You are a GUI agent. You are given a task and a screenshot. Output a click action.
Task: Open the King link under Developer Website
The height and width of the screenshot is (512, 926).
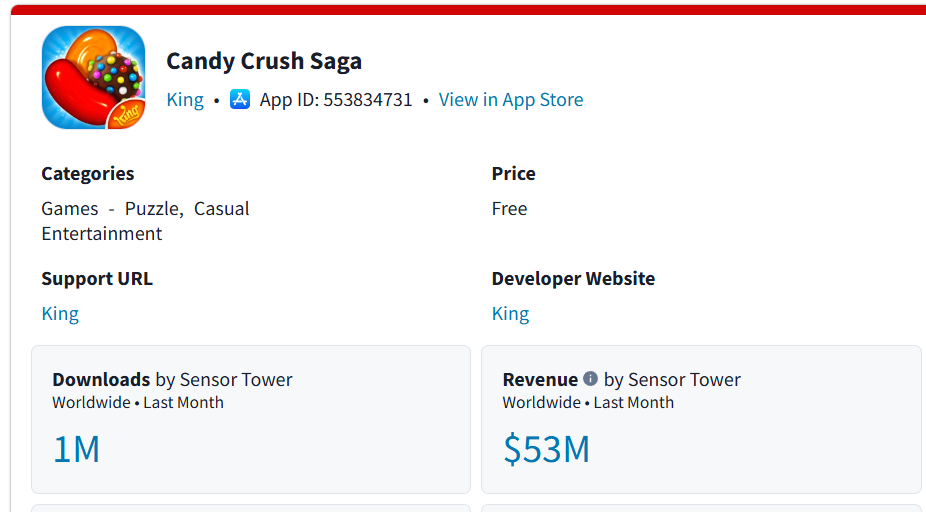point(510,313)
